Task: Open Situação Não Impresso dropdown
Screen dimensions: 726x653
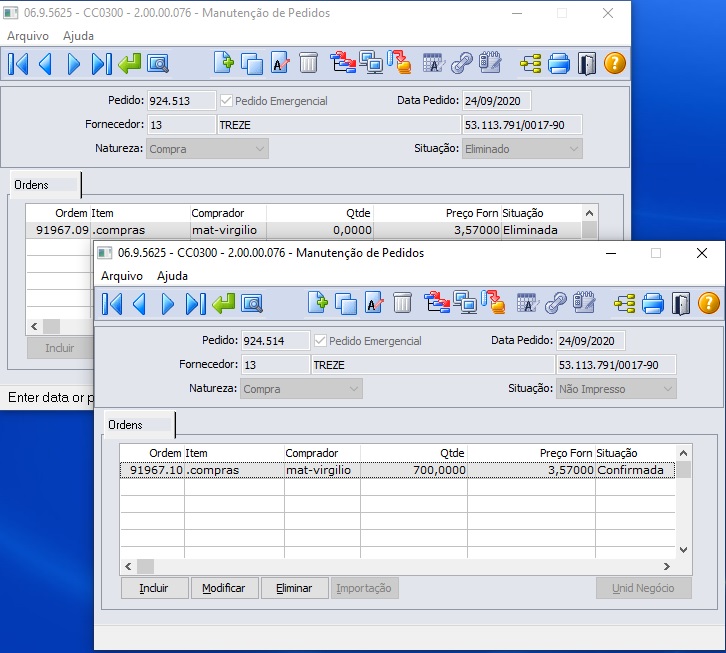Action: [616, 389]
